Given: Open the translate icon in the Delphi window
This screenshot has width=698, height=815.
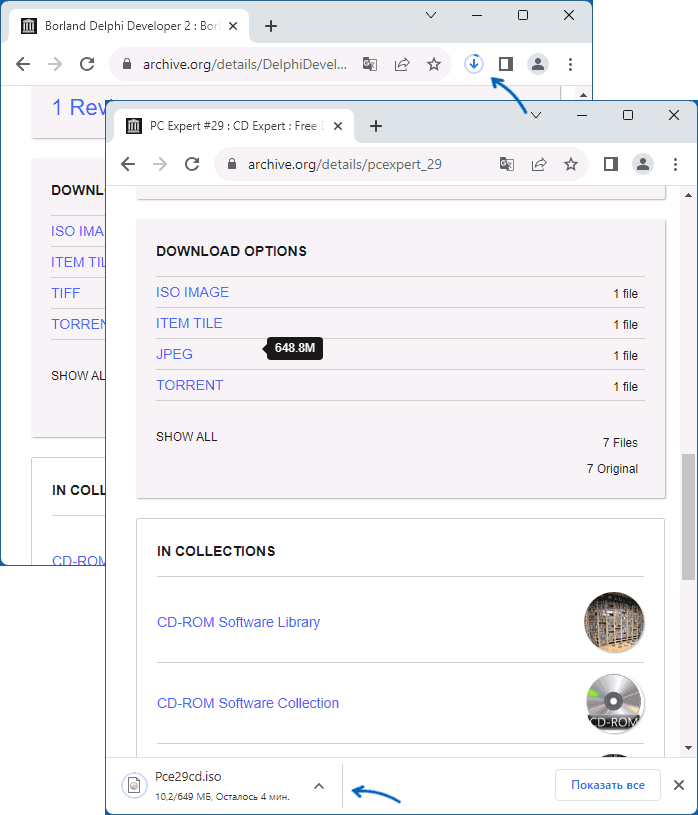Looking at the screenshot, I should point(370,64).
